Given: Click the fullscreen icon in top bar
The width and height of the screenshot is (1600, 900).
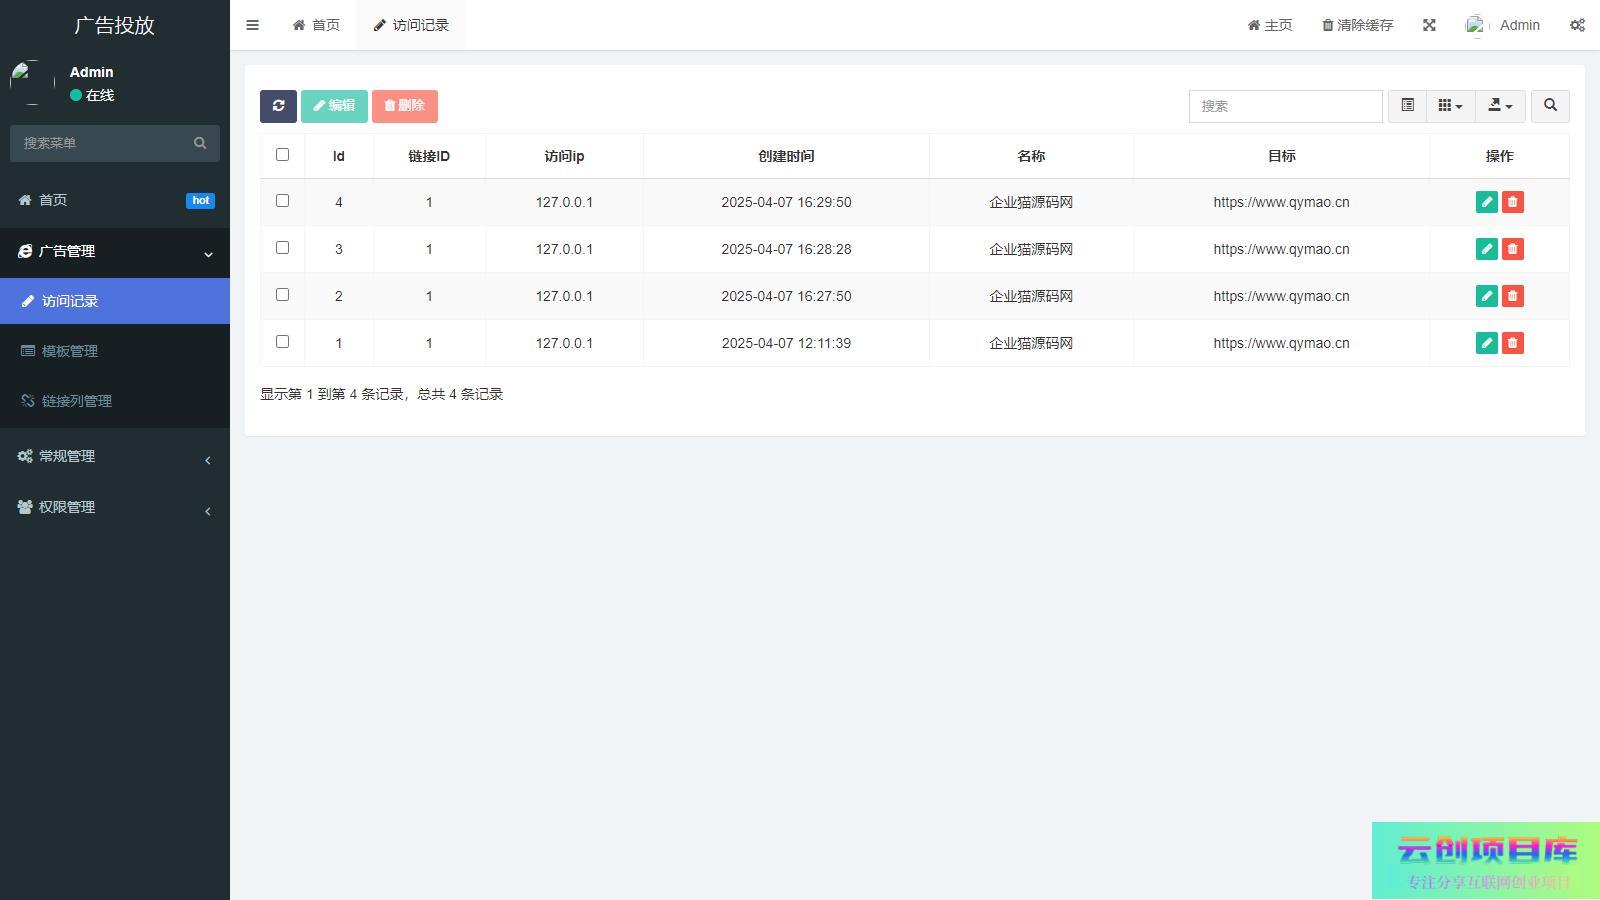Looking at the screenshot, I should point(1429,25).
